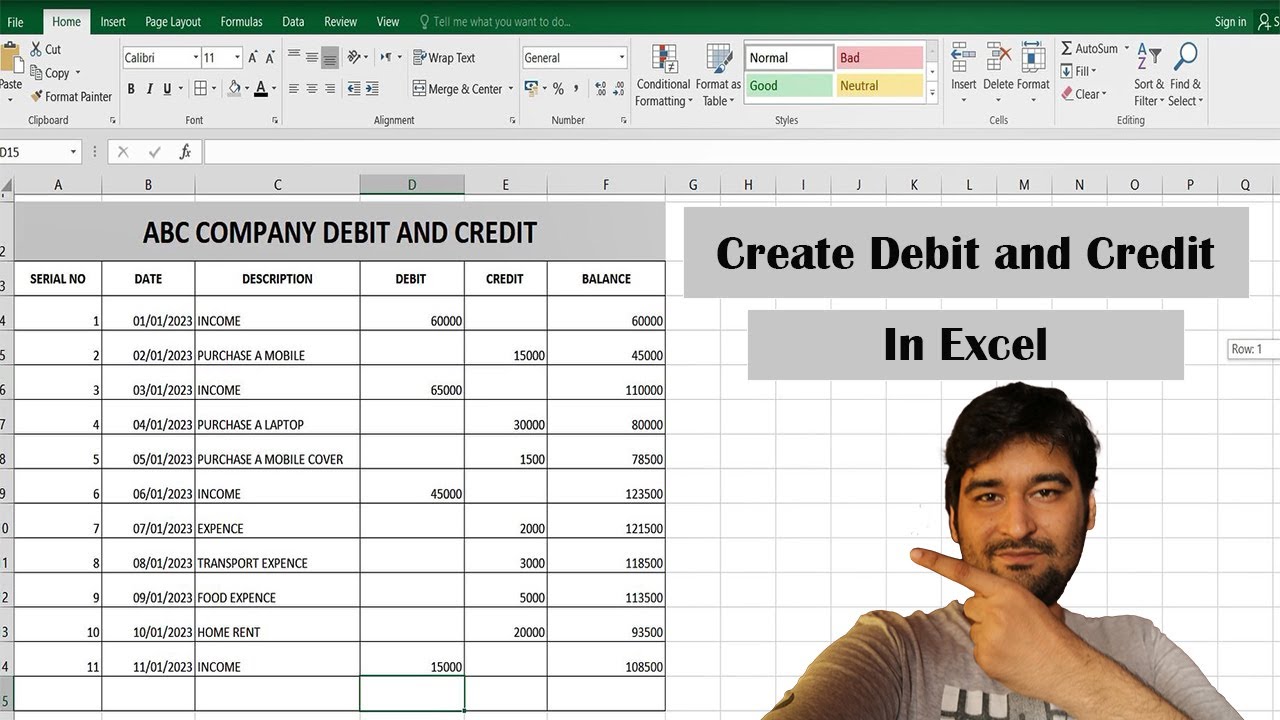Apply Comma Style format
Screen dimensions: 1280x720
coord(576,89)
